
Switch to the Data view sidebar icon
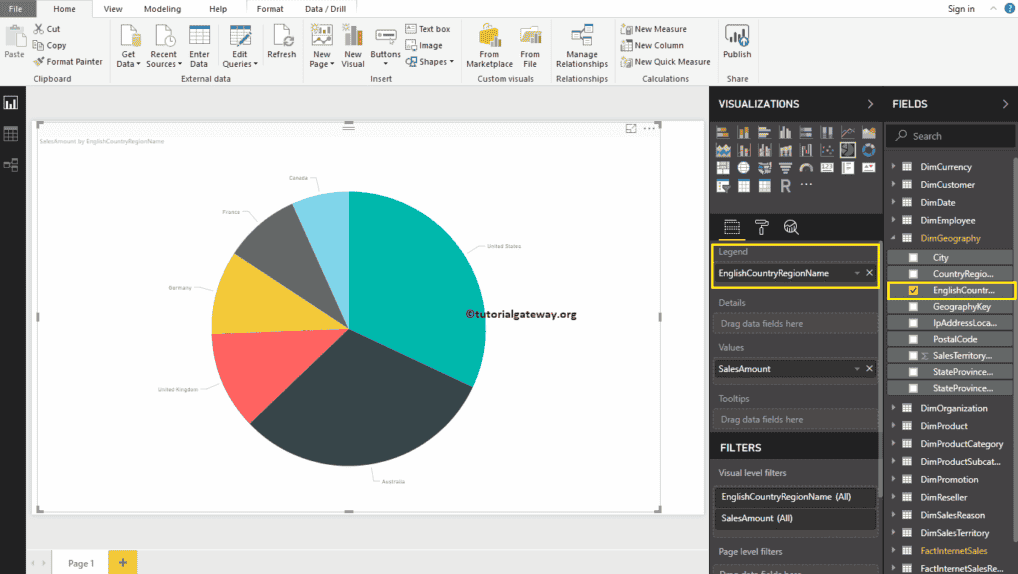point(11,134)
